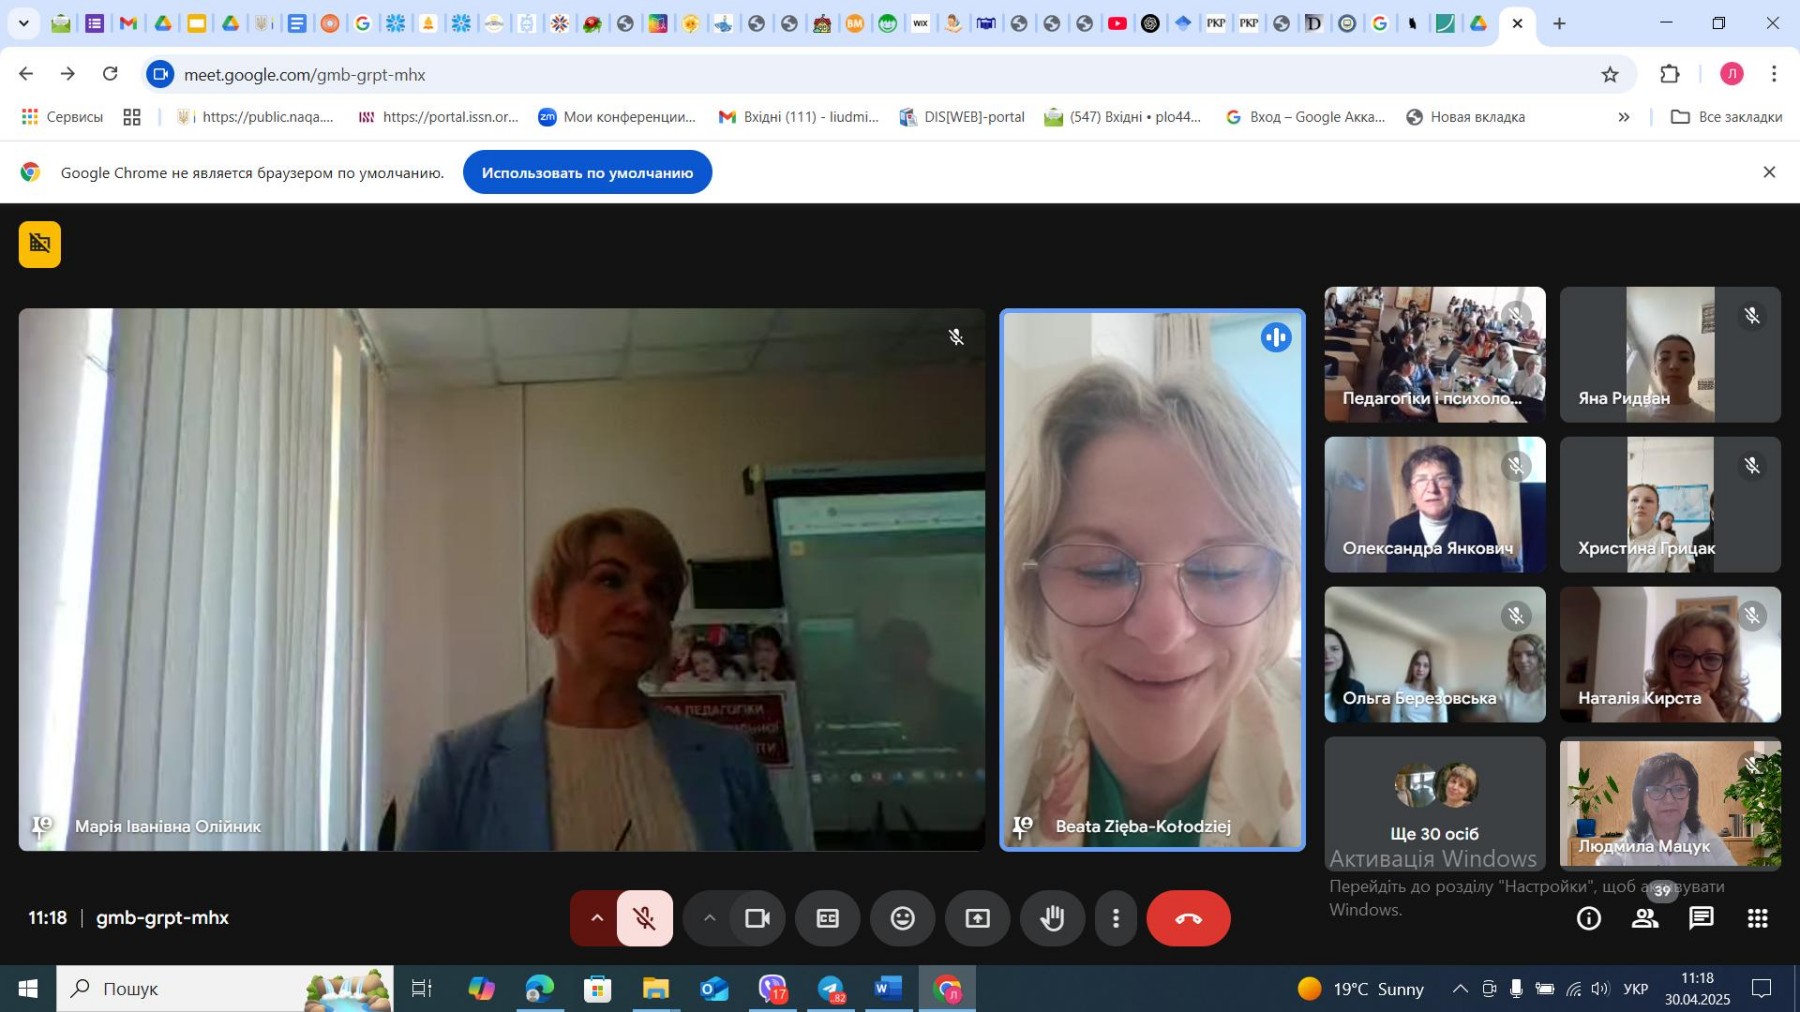1800x1012 pixels.
Task: Open the emoji reactions panel
Action: (902, 918)
